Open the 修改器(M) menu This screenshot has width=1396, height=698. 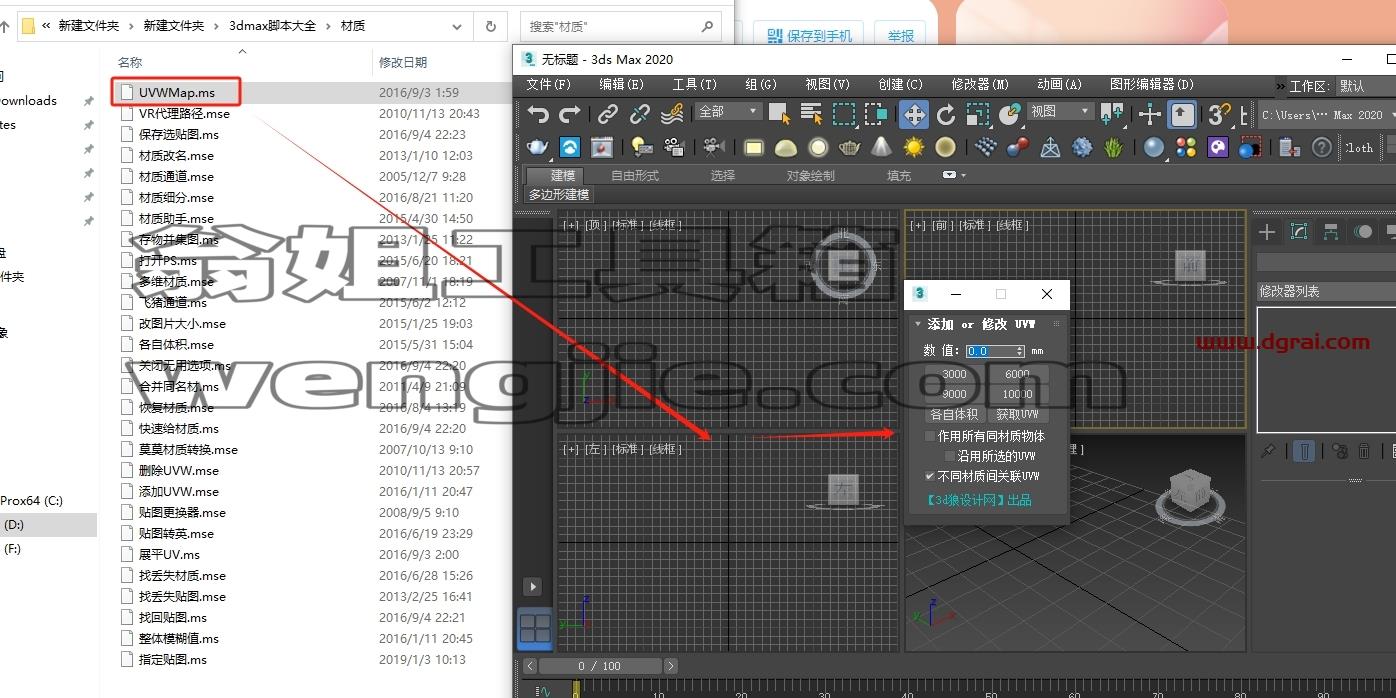click(980, 85)
